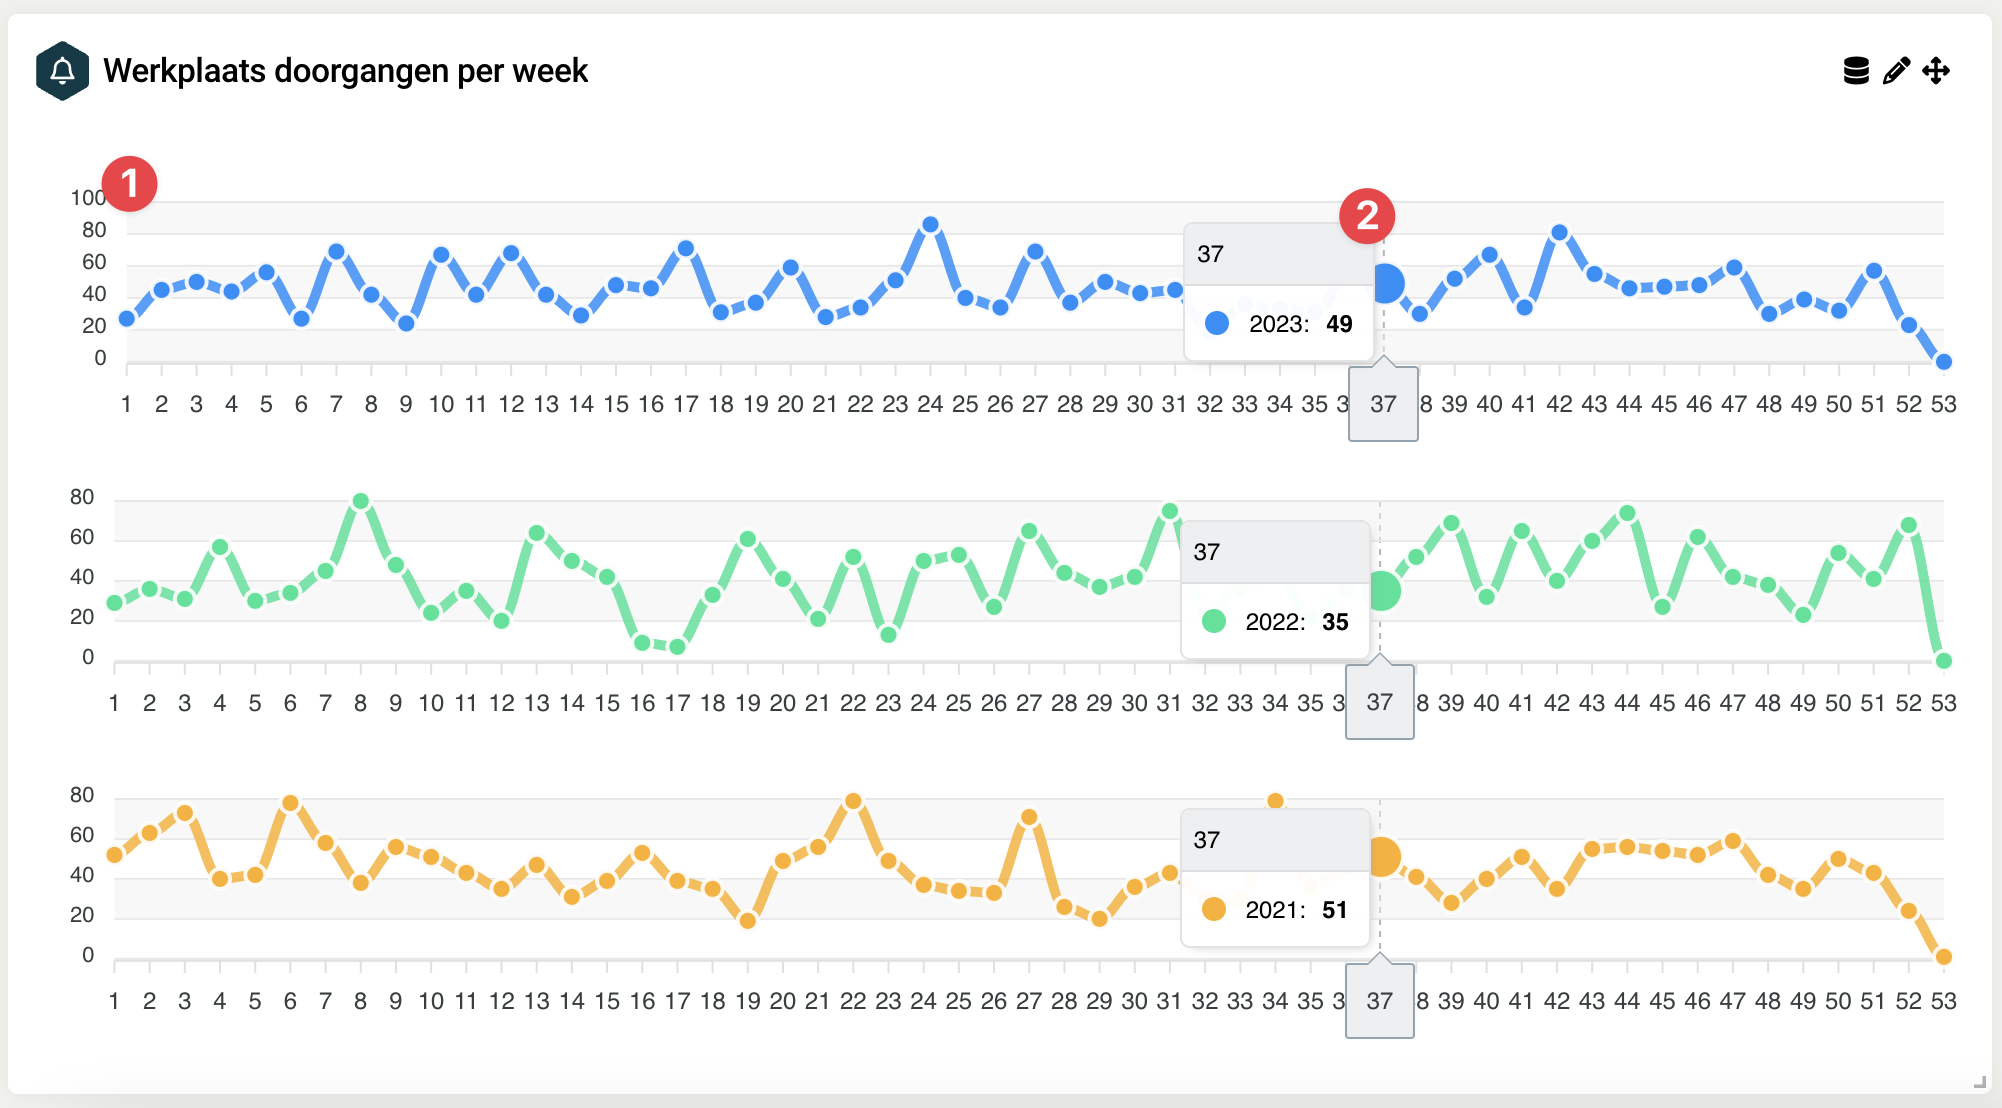The image size is (2002, 1108).
Task: Click the highlighted week 37 orange data point
Action: (x=1382, y=857)
